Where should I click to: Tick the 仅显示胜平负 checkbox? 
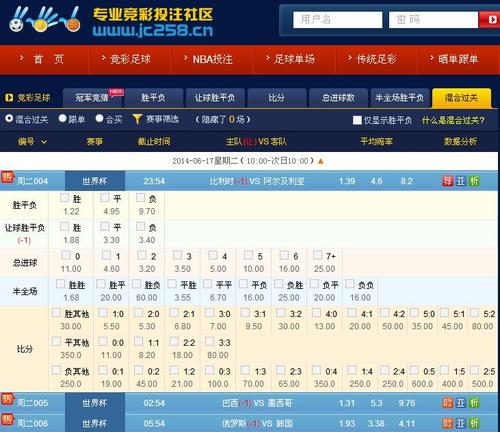point(357,120)
